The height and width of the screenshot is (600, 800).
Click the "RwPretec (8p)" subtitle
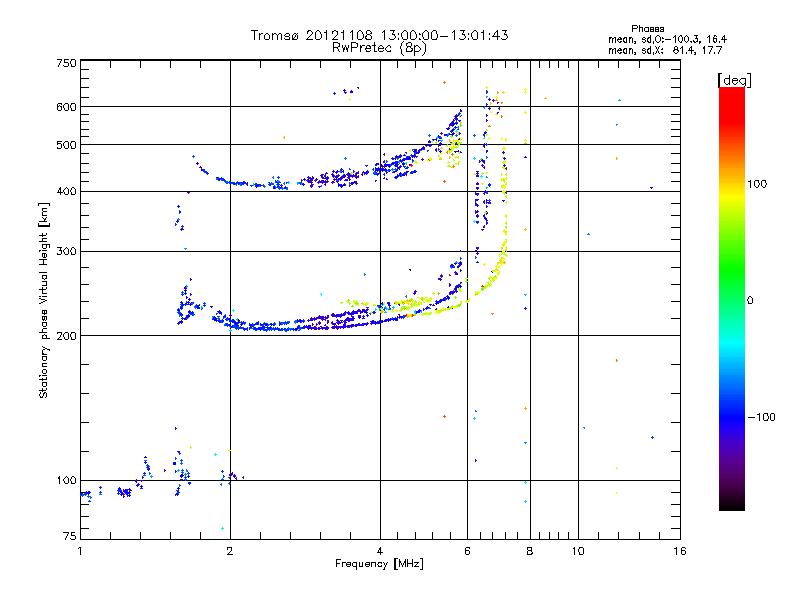[379, 48]
